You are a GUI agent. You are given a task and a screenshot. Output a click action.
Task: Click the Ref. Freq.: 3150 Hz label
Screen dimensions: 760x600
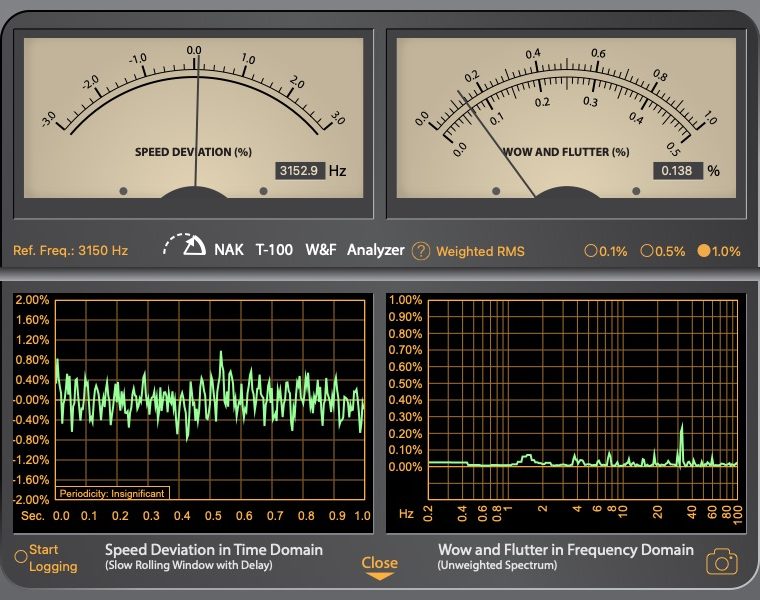[x=70, y=251]
